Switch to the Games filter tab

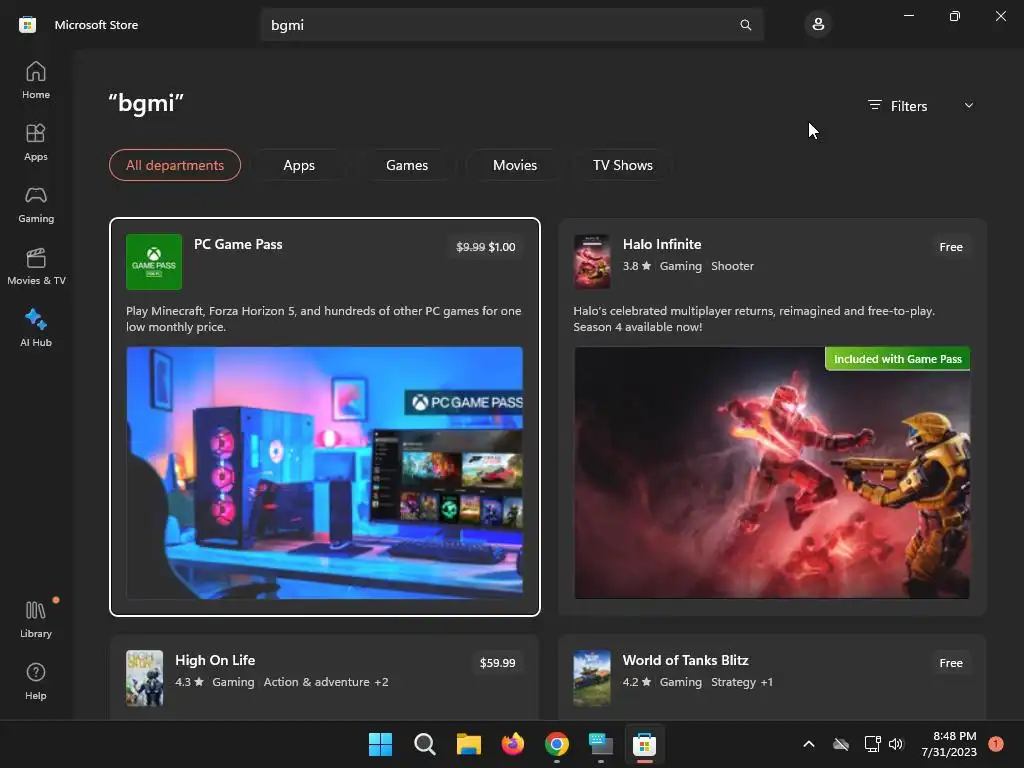click(x=407, y=165)
